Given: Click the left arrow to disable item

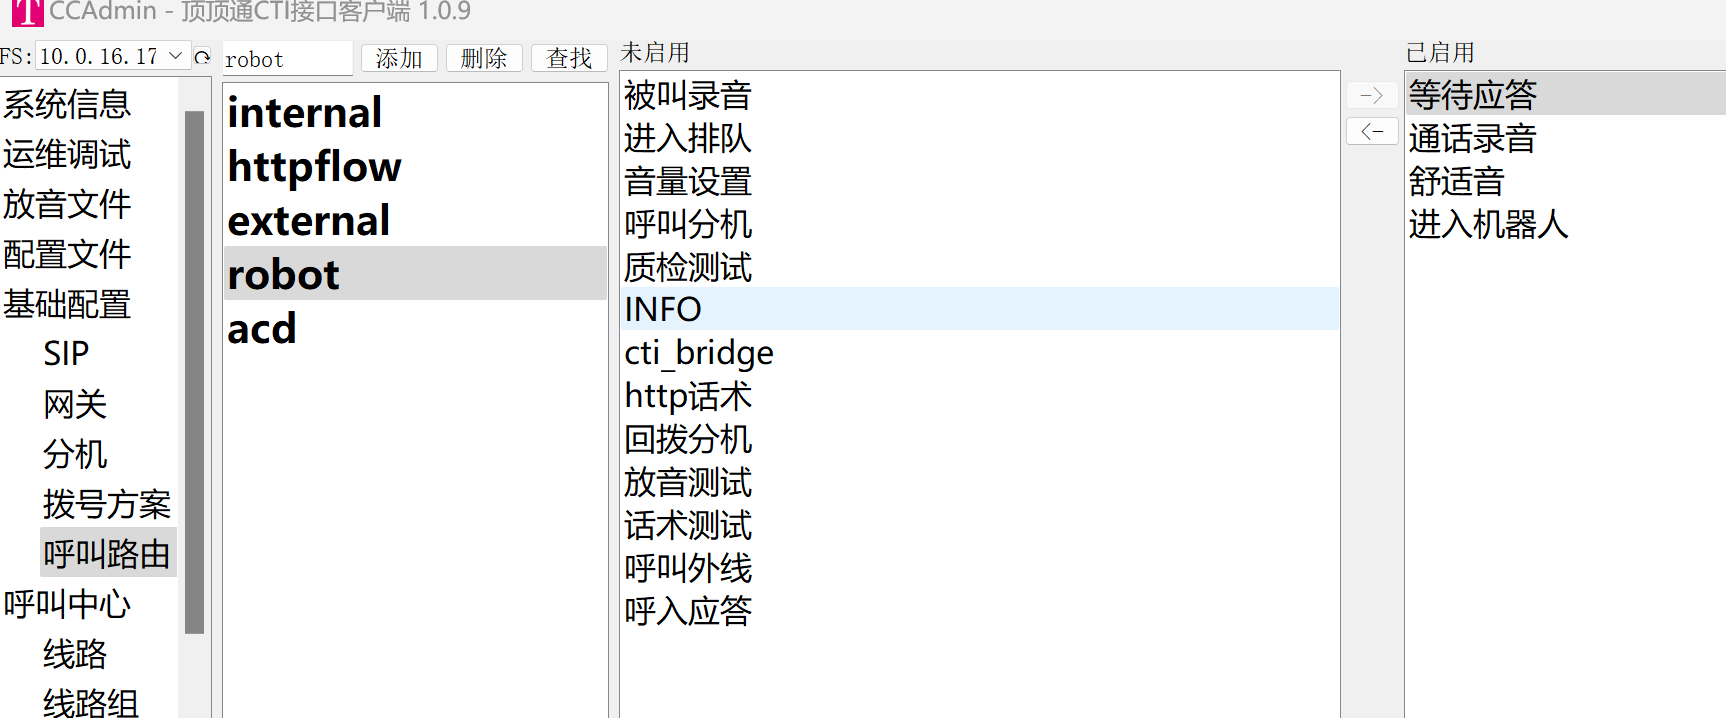Looking at the screenshot, I should [1372, 131].
